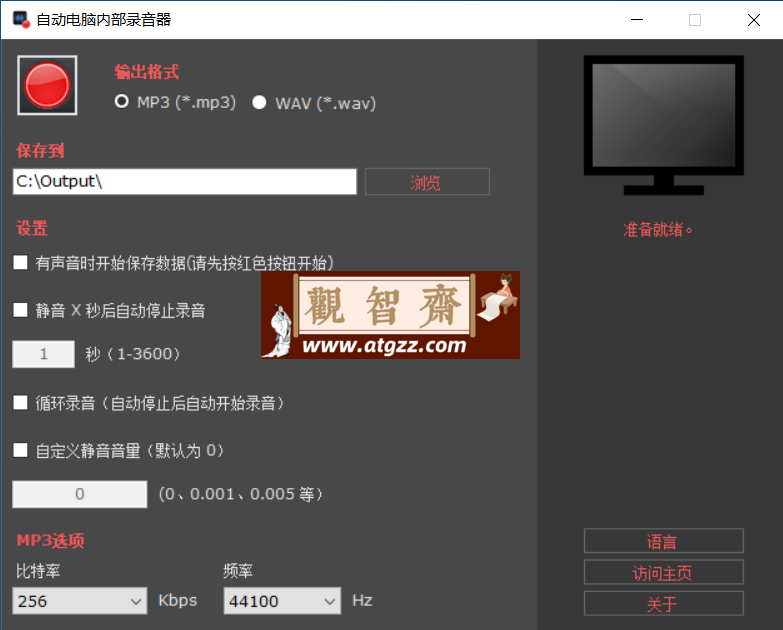This screenshot has width=783, height=630.
Task: Toggle 自定义静音音量 checkbox
Action: tap(20, 450)
